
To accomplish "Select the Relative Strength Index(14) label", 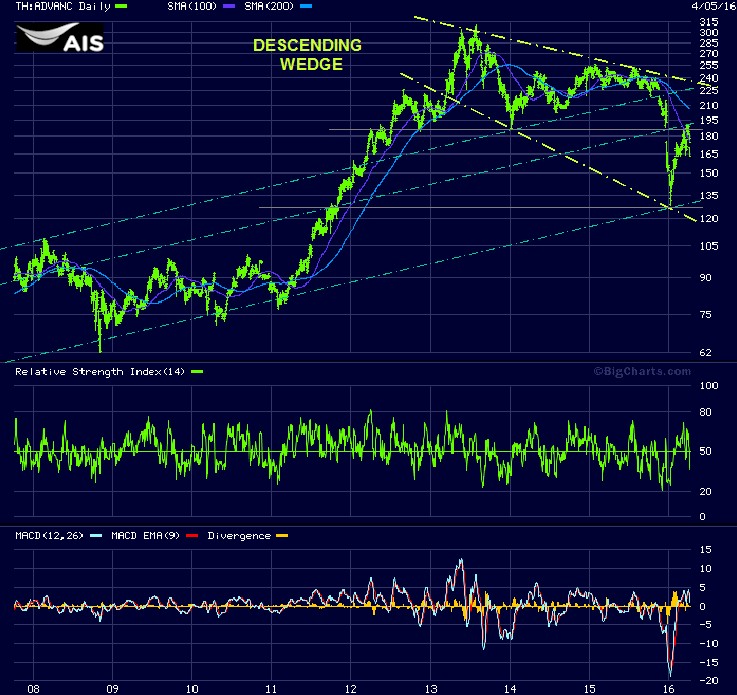I will [100, 372].
